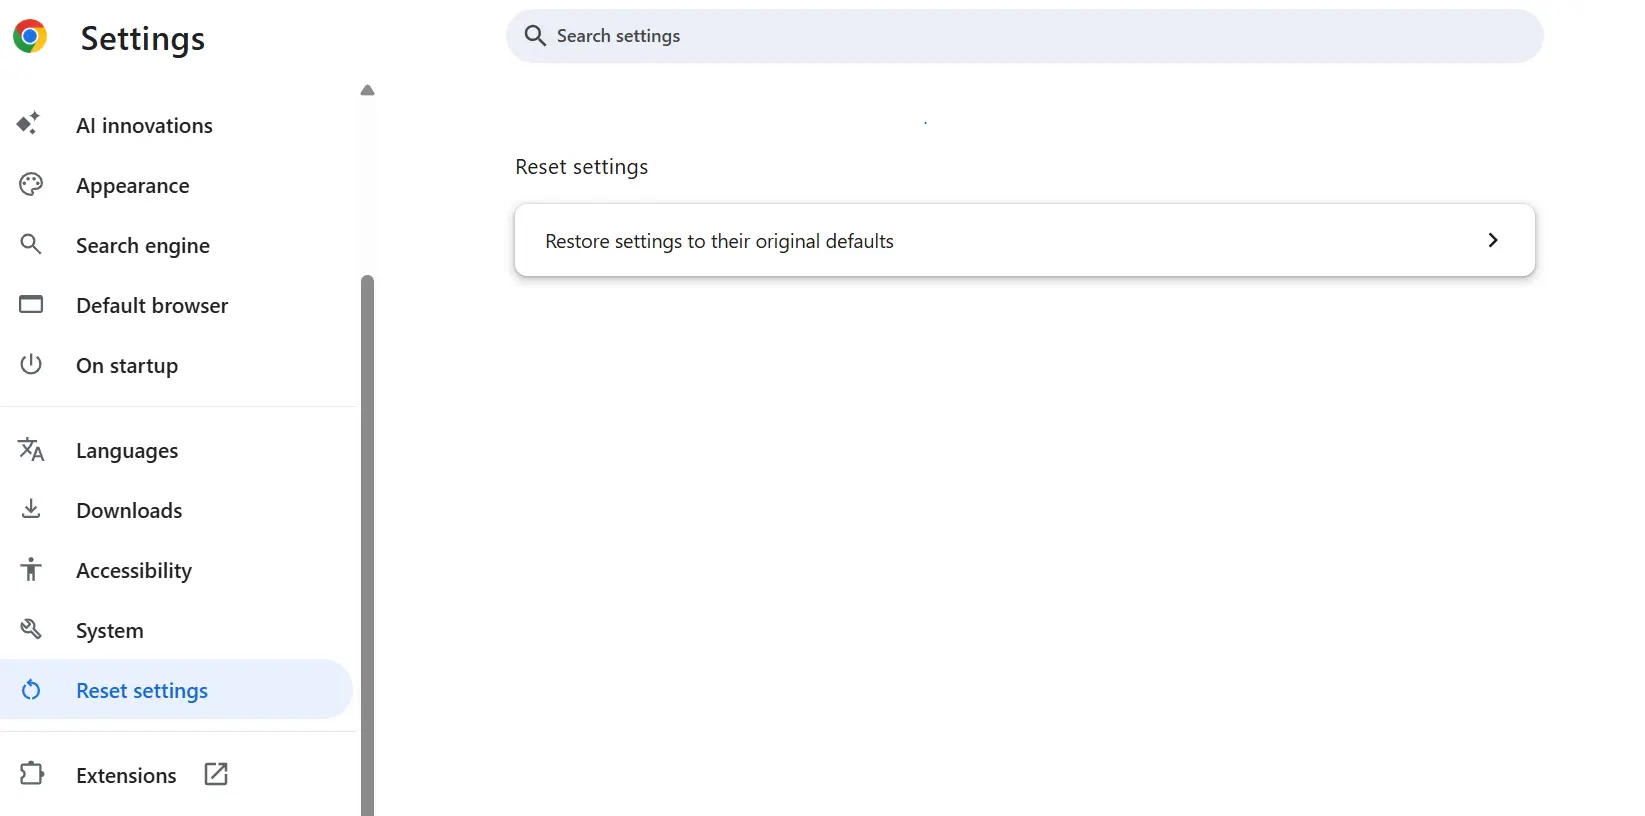This screenshot has width=1645, height=816.
Task: Expand the restore defaults row via its chevron
Action: (x=1492, y=240)
